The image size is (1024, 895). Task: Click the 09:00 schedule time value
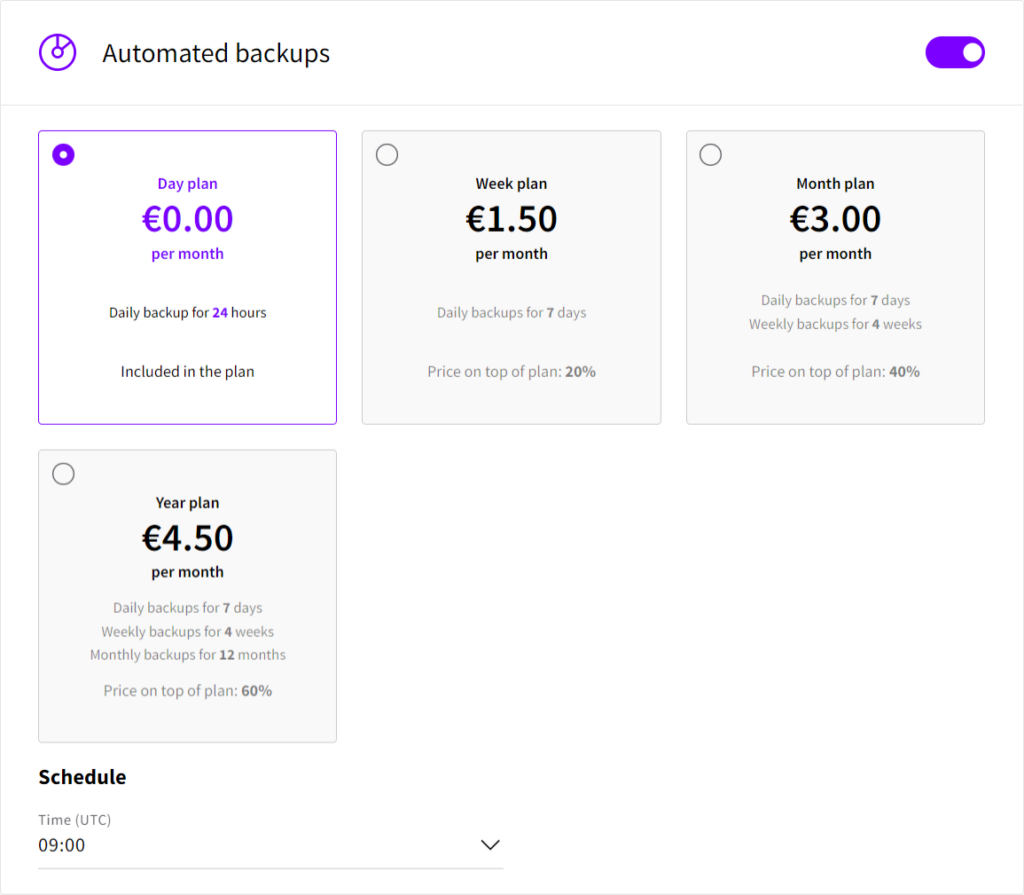[x=62, y=845]
